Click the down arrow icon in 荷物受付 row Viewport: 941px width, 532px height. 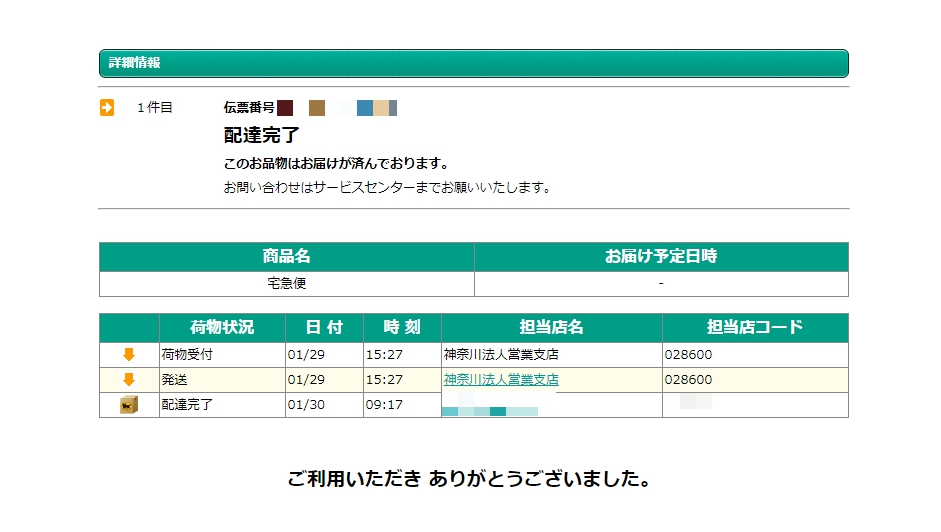coord(128,354)
